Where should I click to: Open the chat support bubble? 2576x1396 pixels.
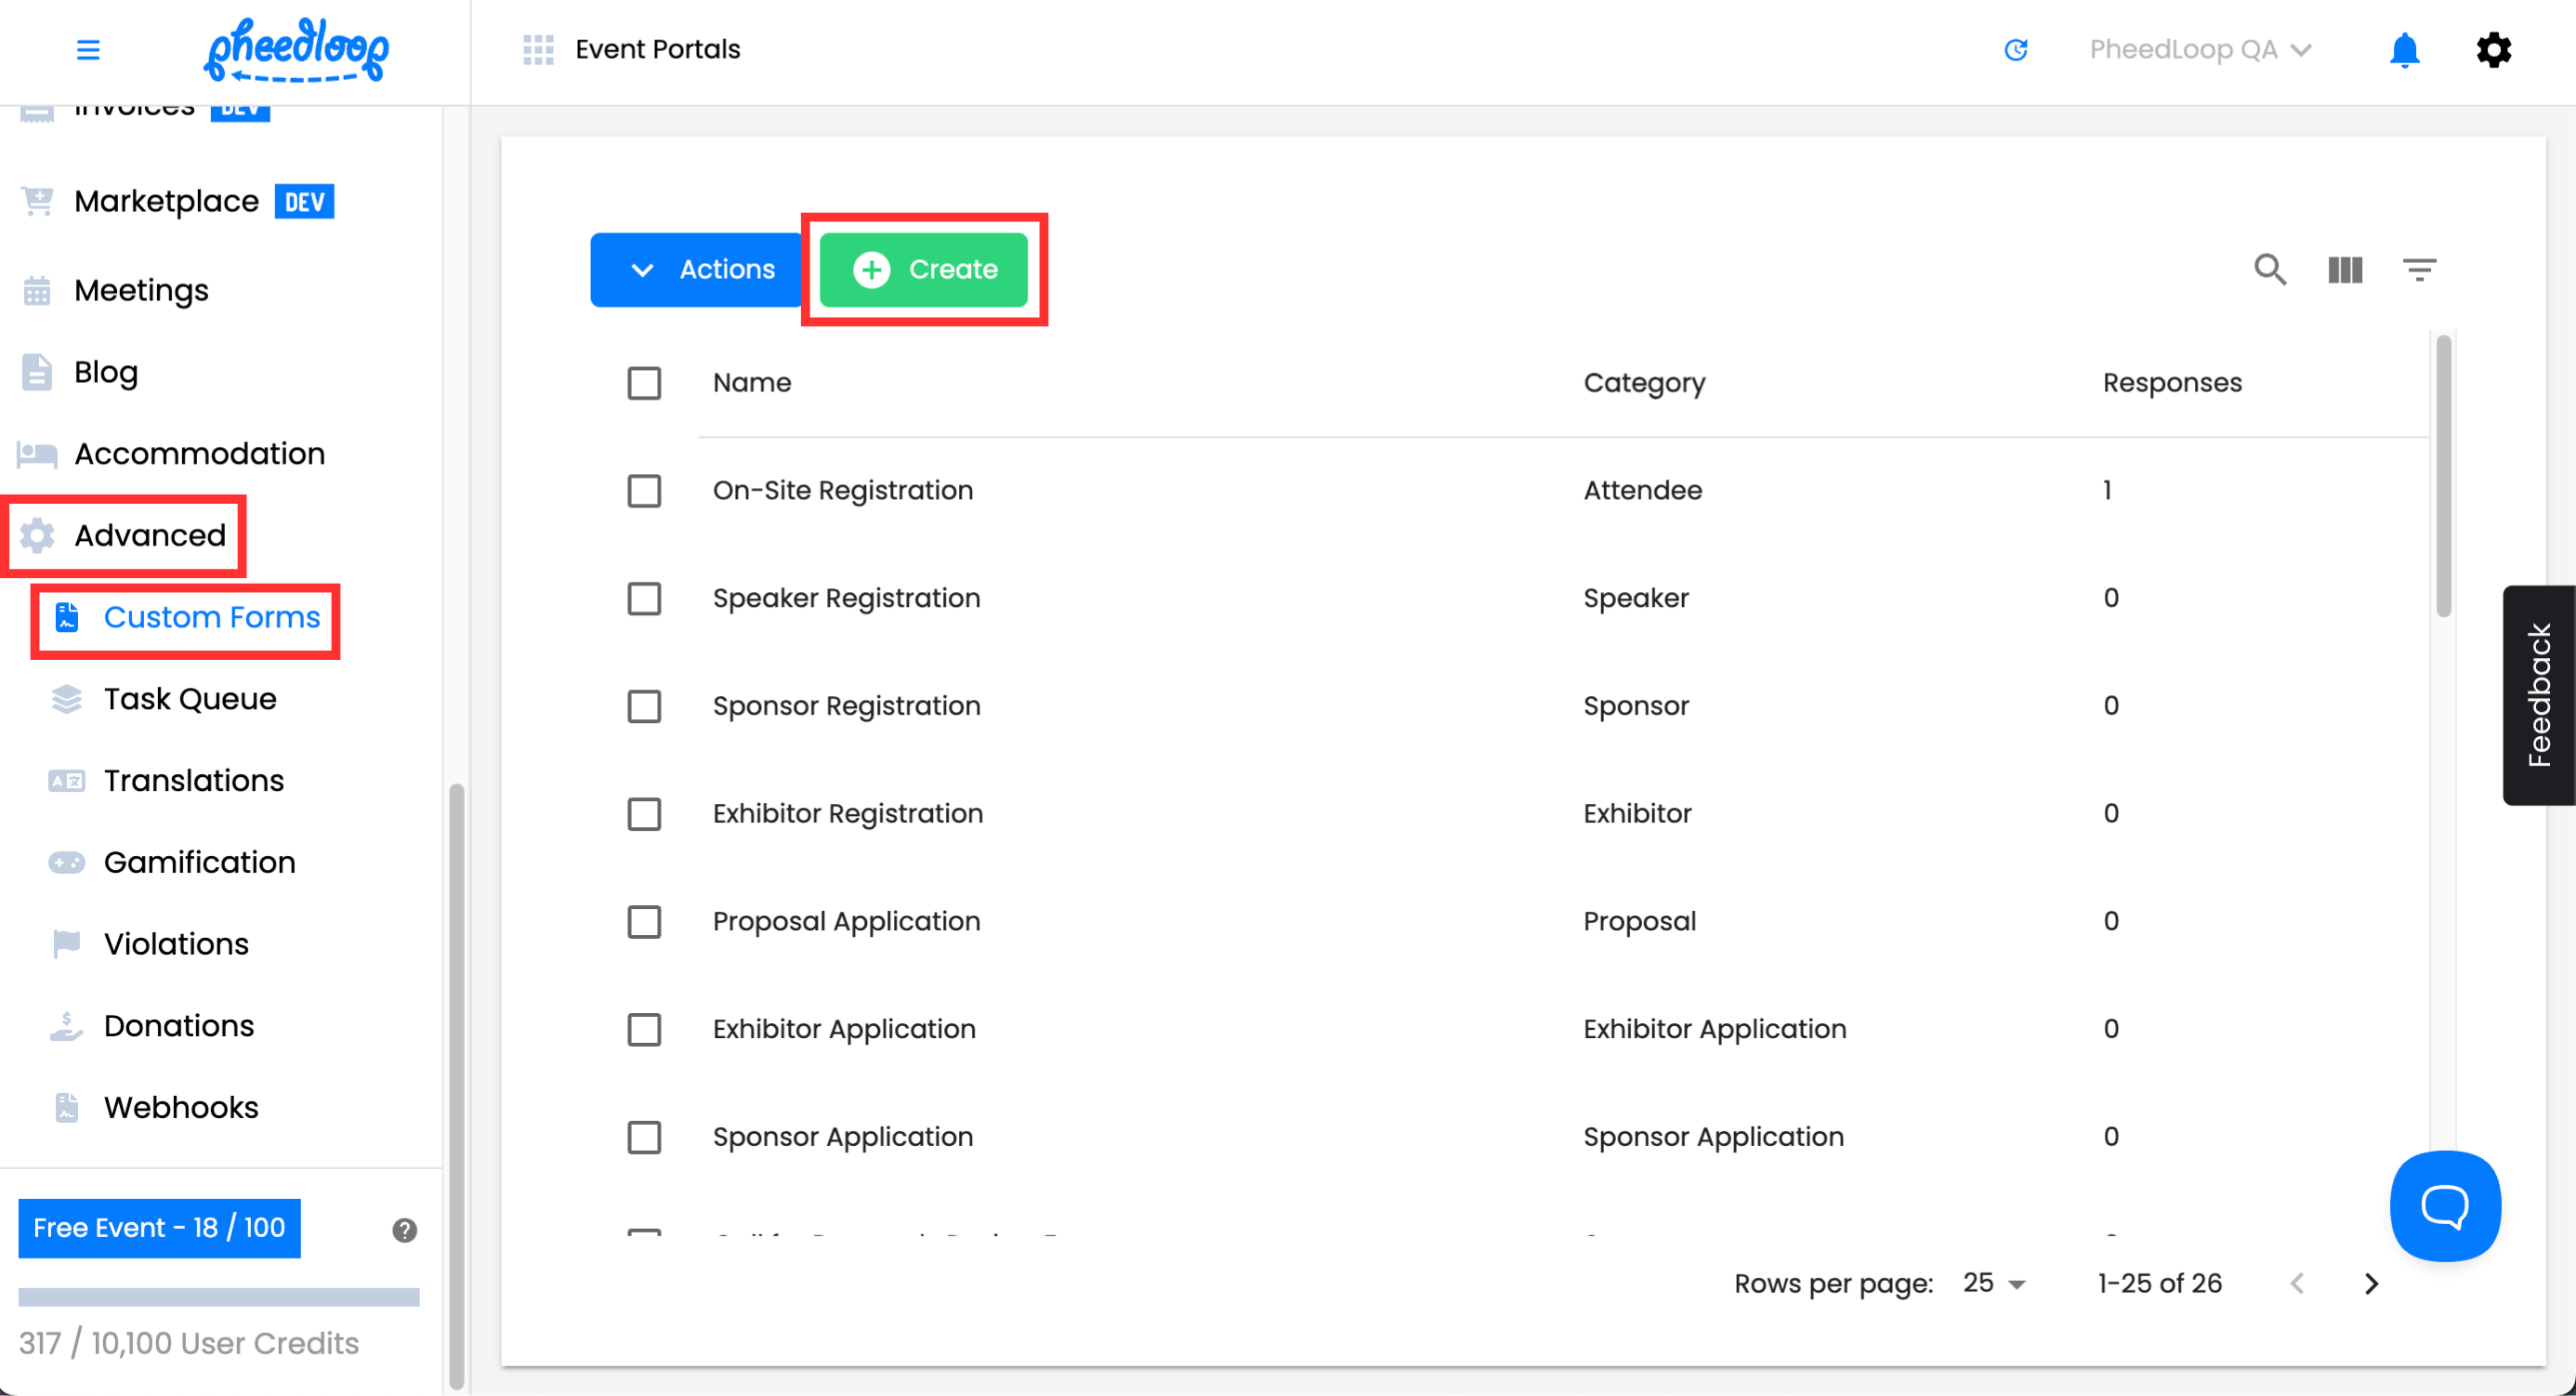click(x=2445, y=1206)
